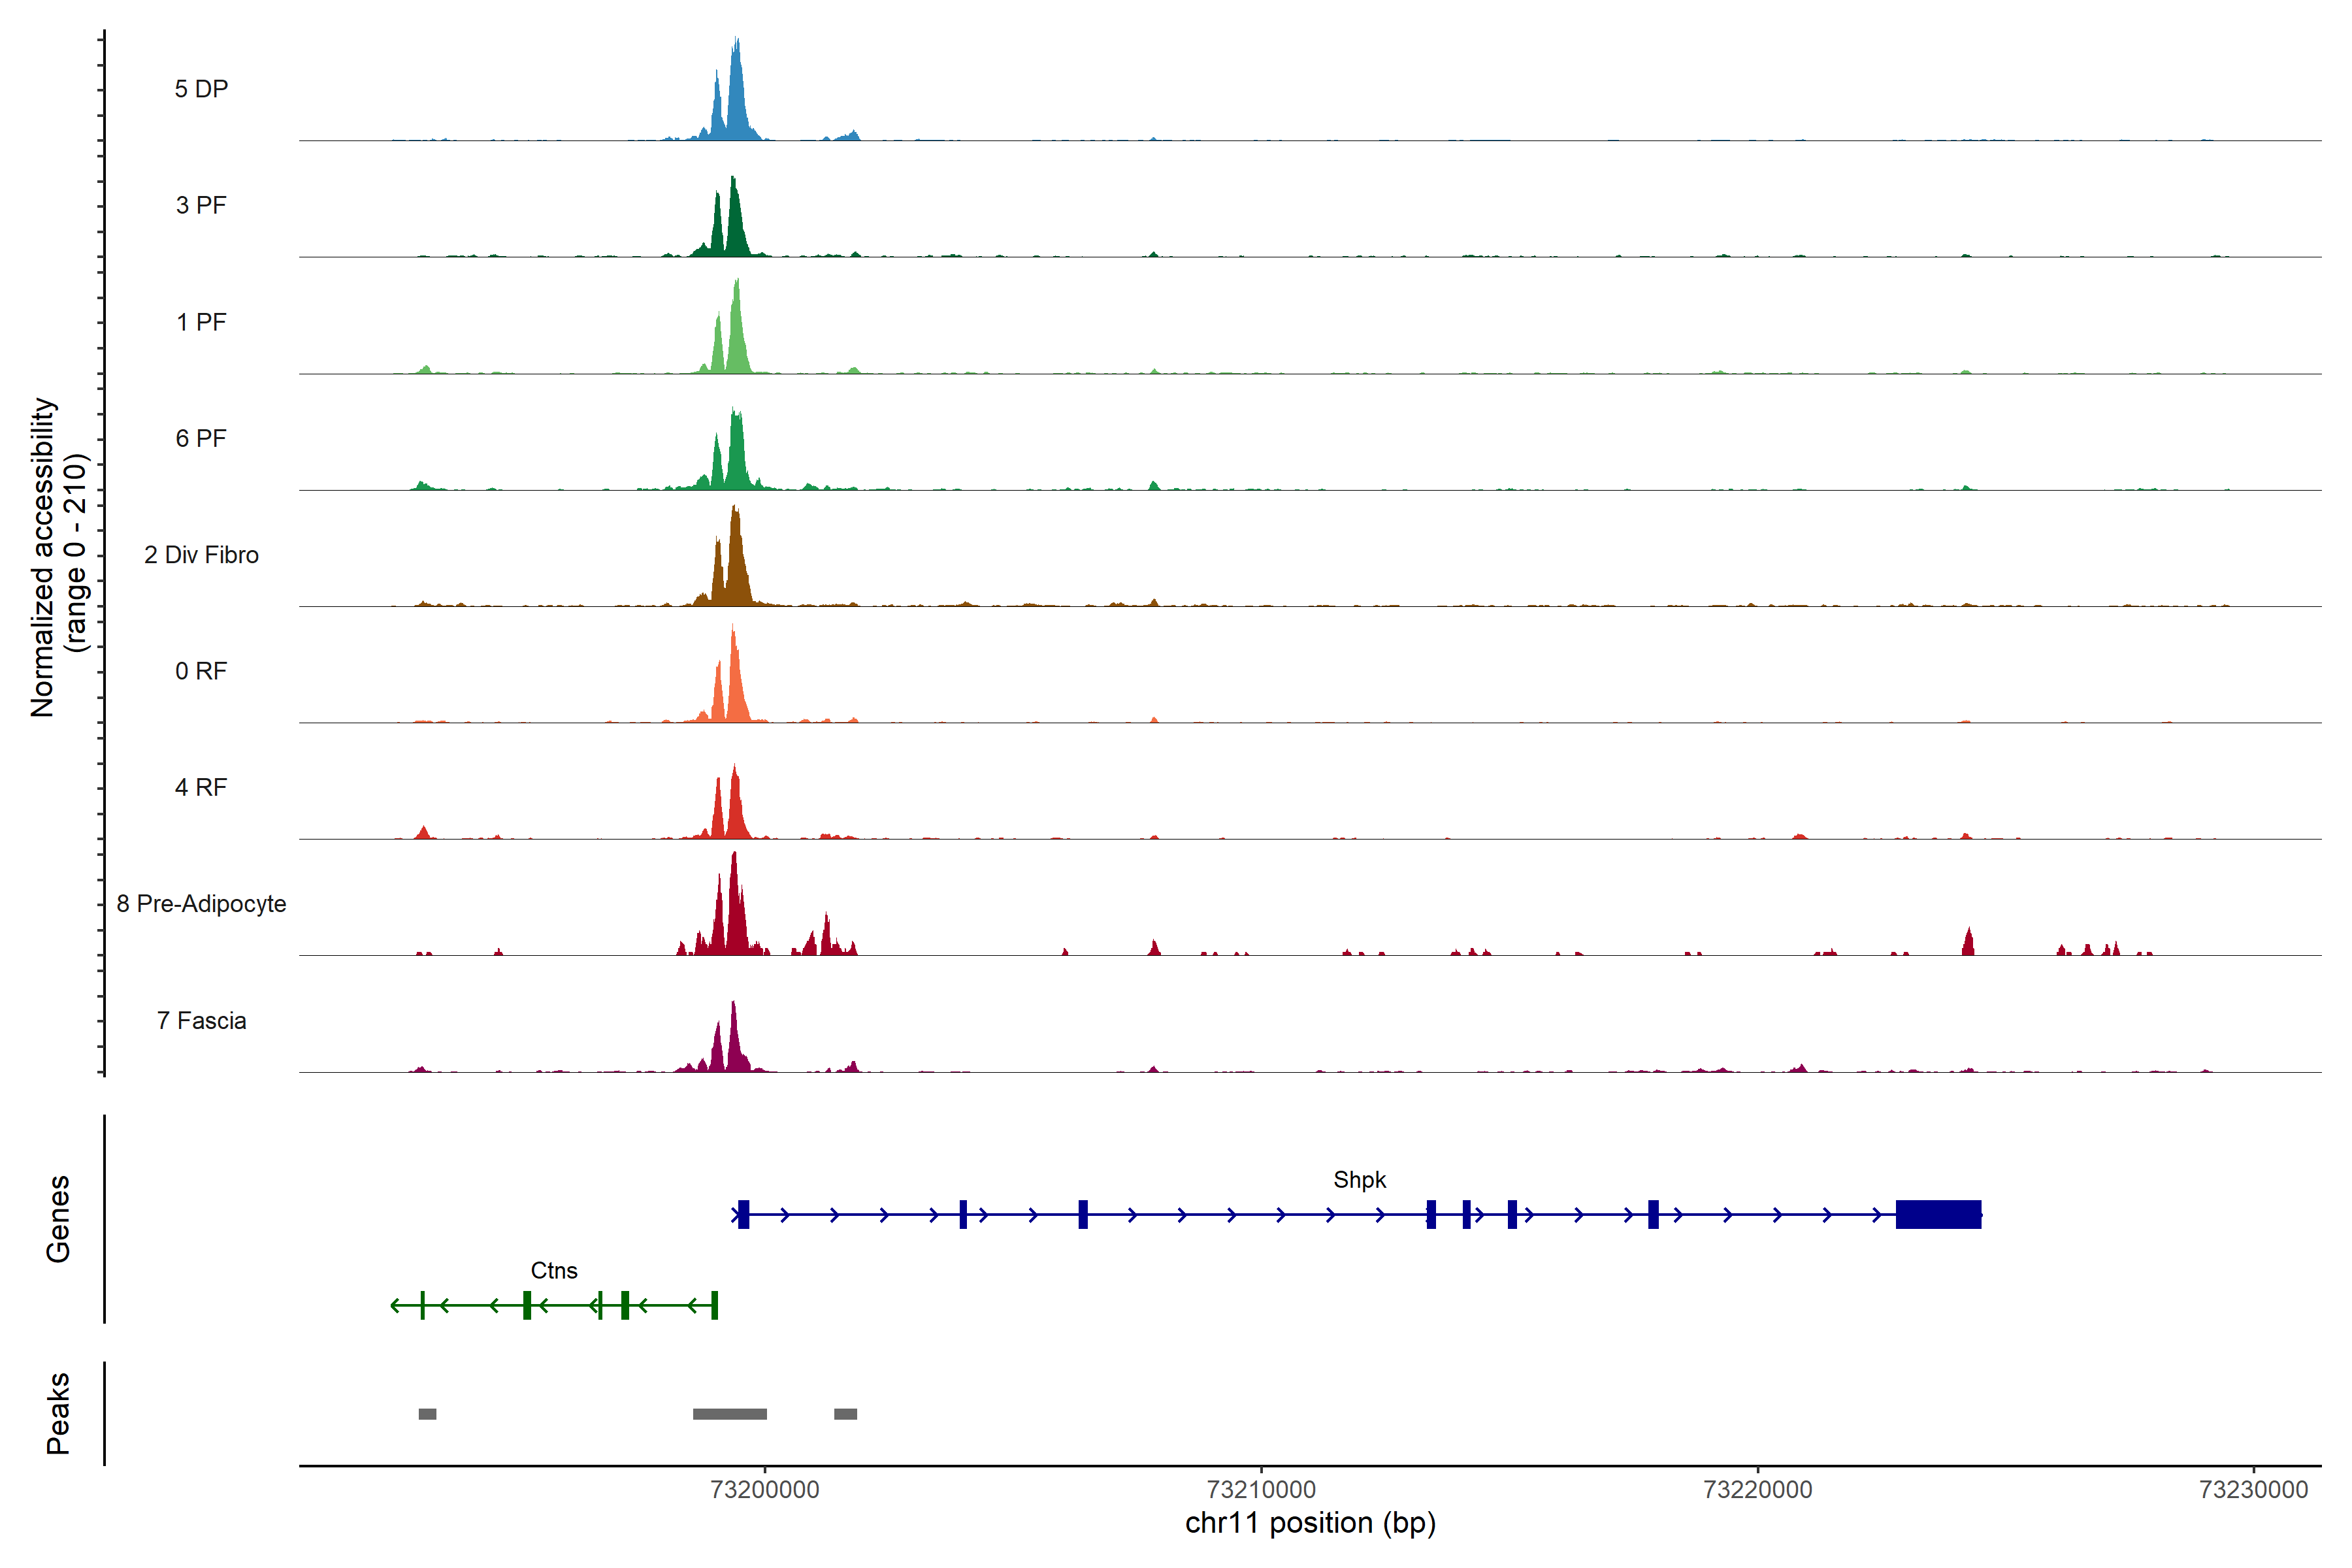Click the Genes panel label
This screenshot has height=1568, width=2352.
pyautogui.click(x=58, y=1218)
